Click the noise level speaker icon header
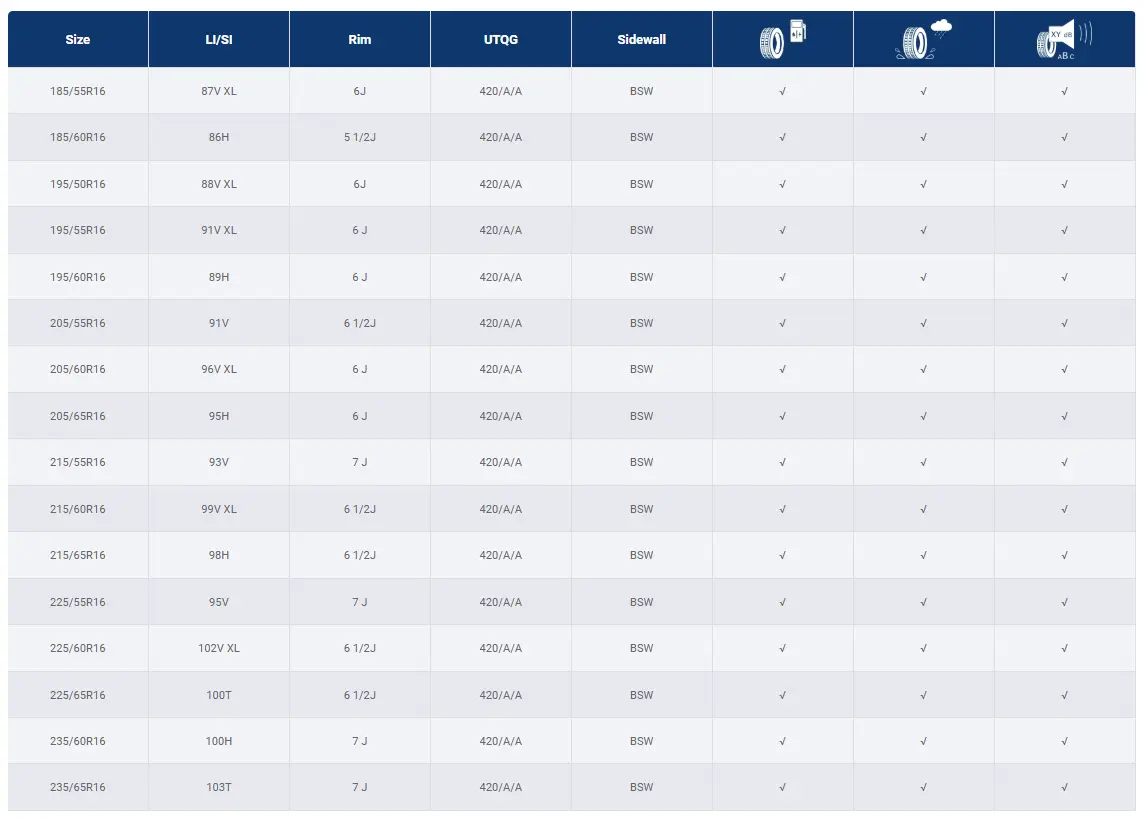This screenshot has width=1144, height=819. point(1064,39)
